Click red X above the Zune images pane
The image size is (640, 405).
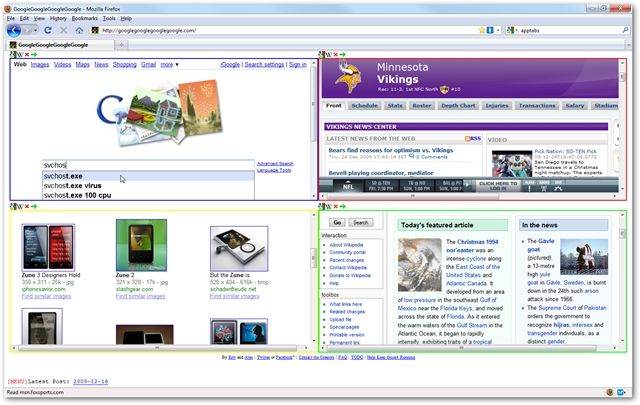coord(27,206)
